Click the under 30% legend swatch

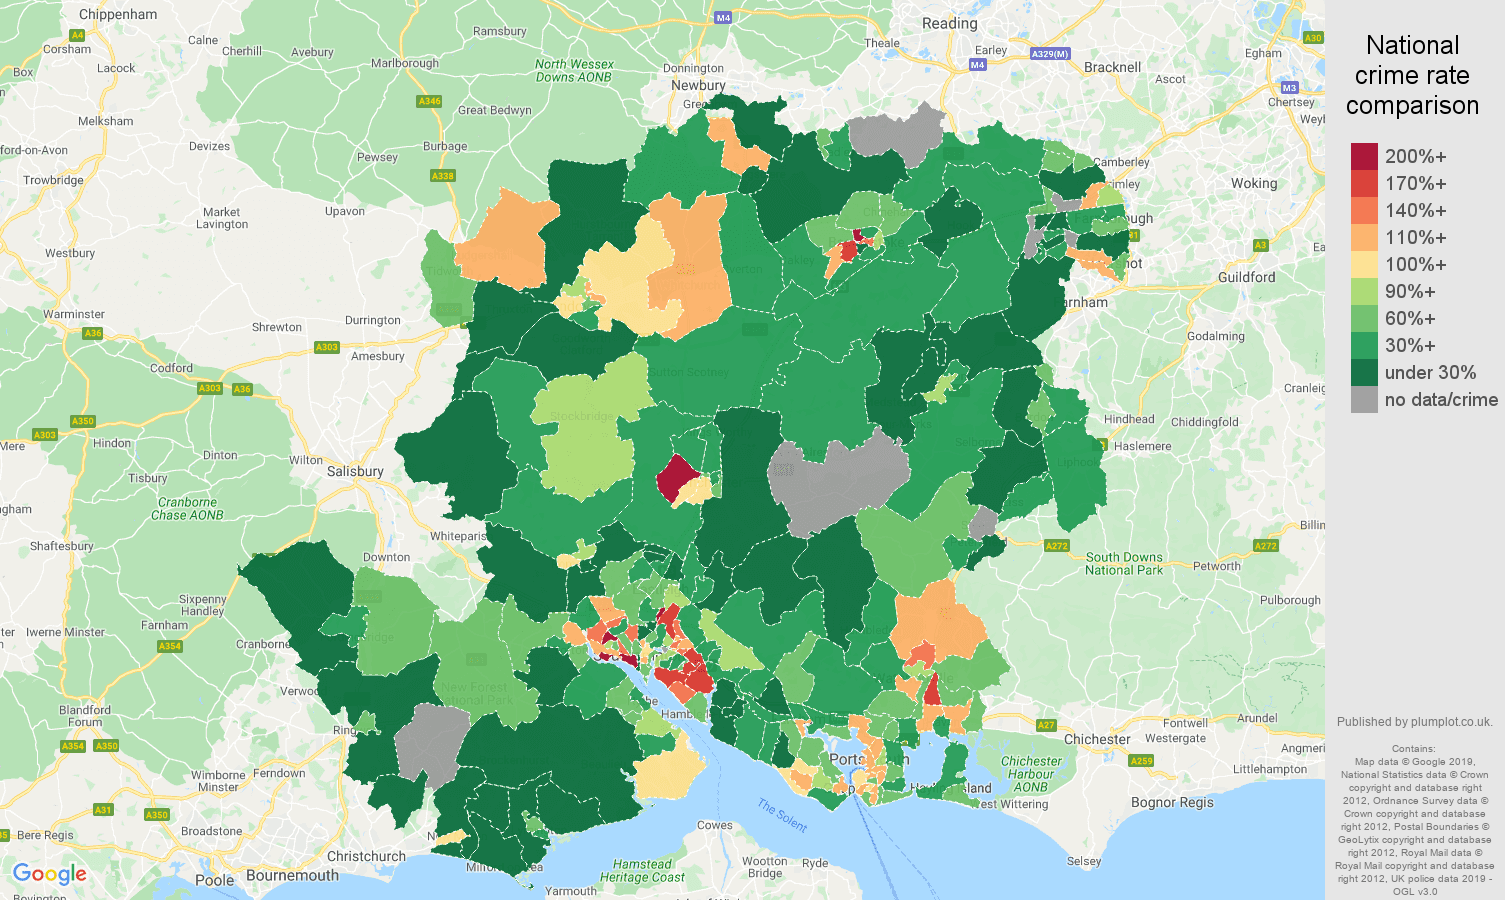click(x=1364, y=373)
